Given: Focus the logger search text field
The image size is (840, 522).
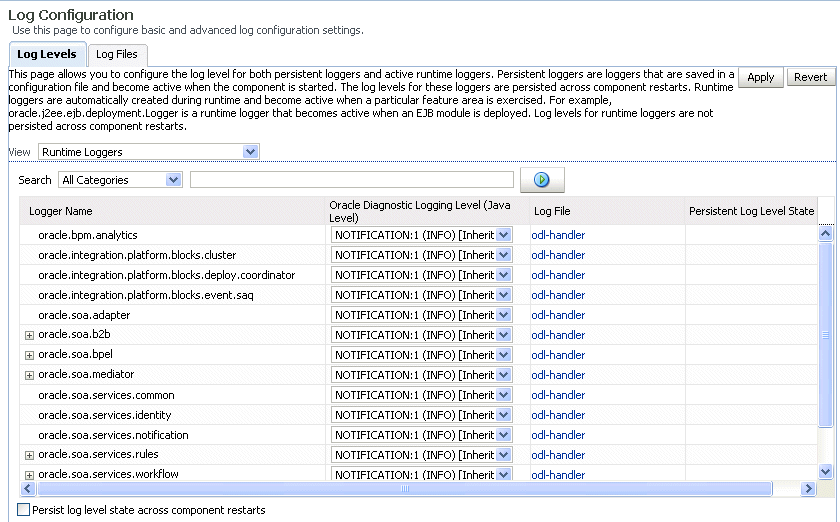Looking at the screenshot, I should click(x=352, y=180).
